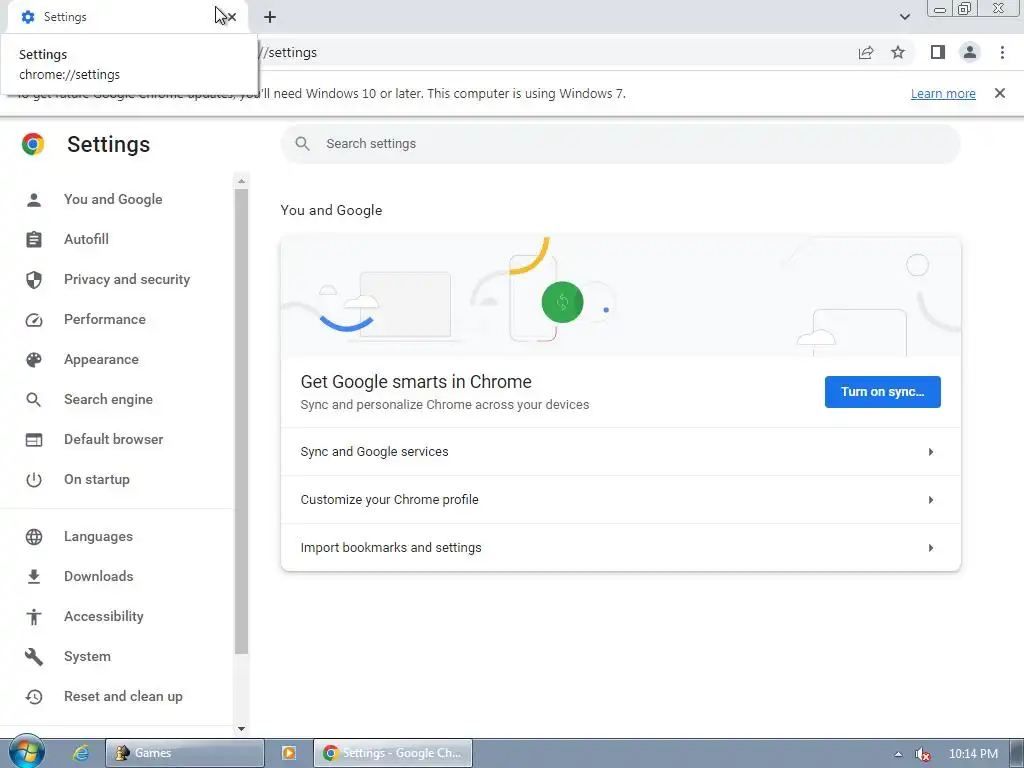Image resolution: width=1024 pixels, height=768 pixels.
Task: Open Customize your Chrome profile
Action: 620,500
